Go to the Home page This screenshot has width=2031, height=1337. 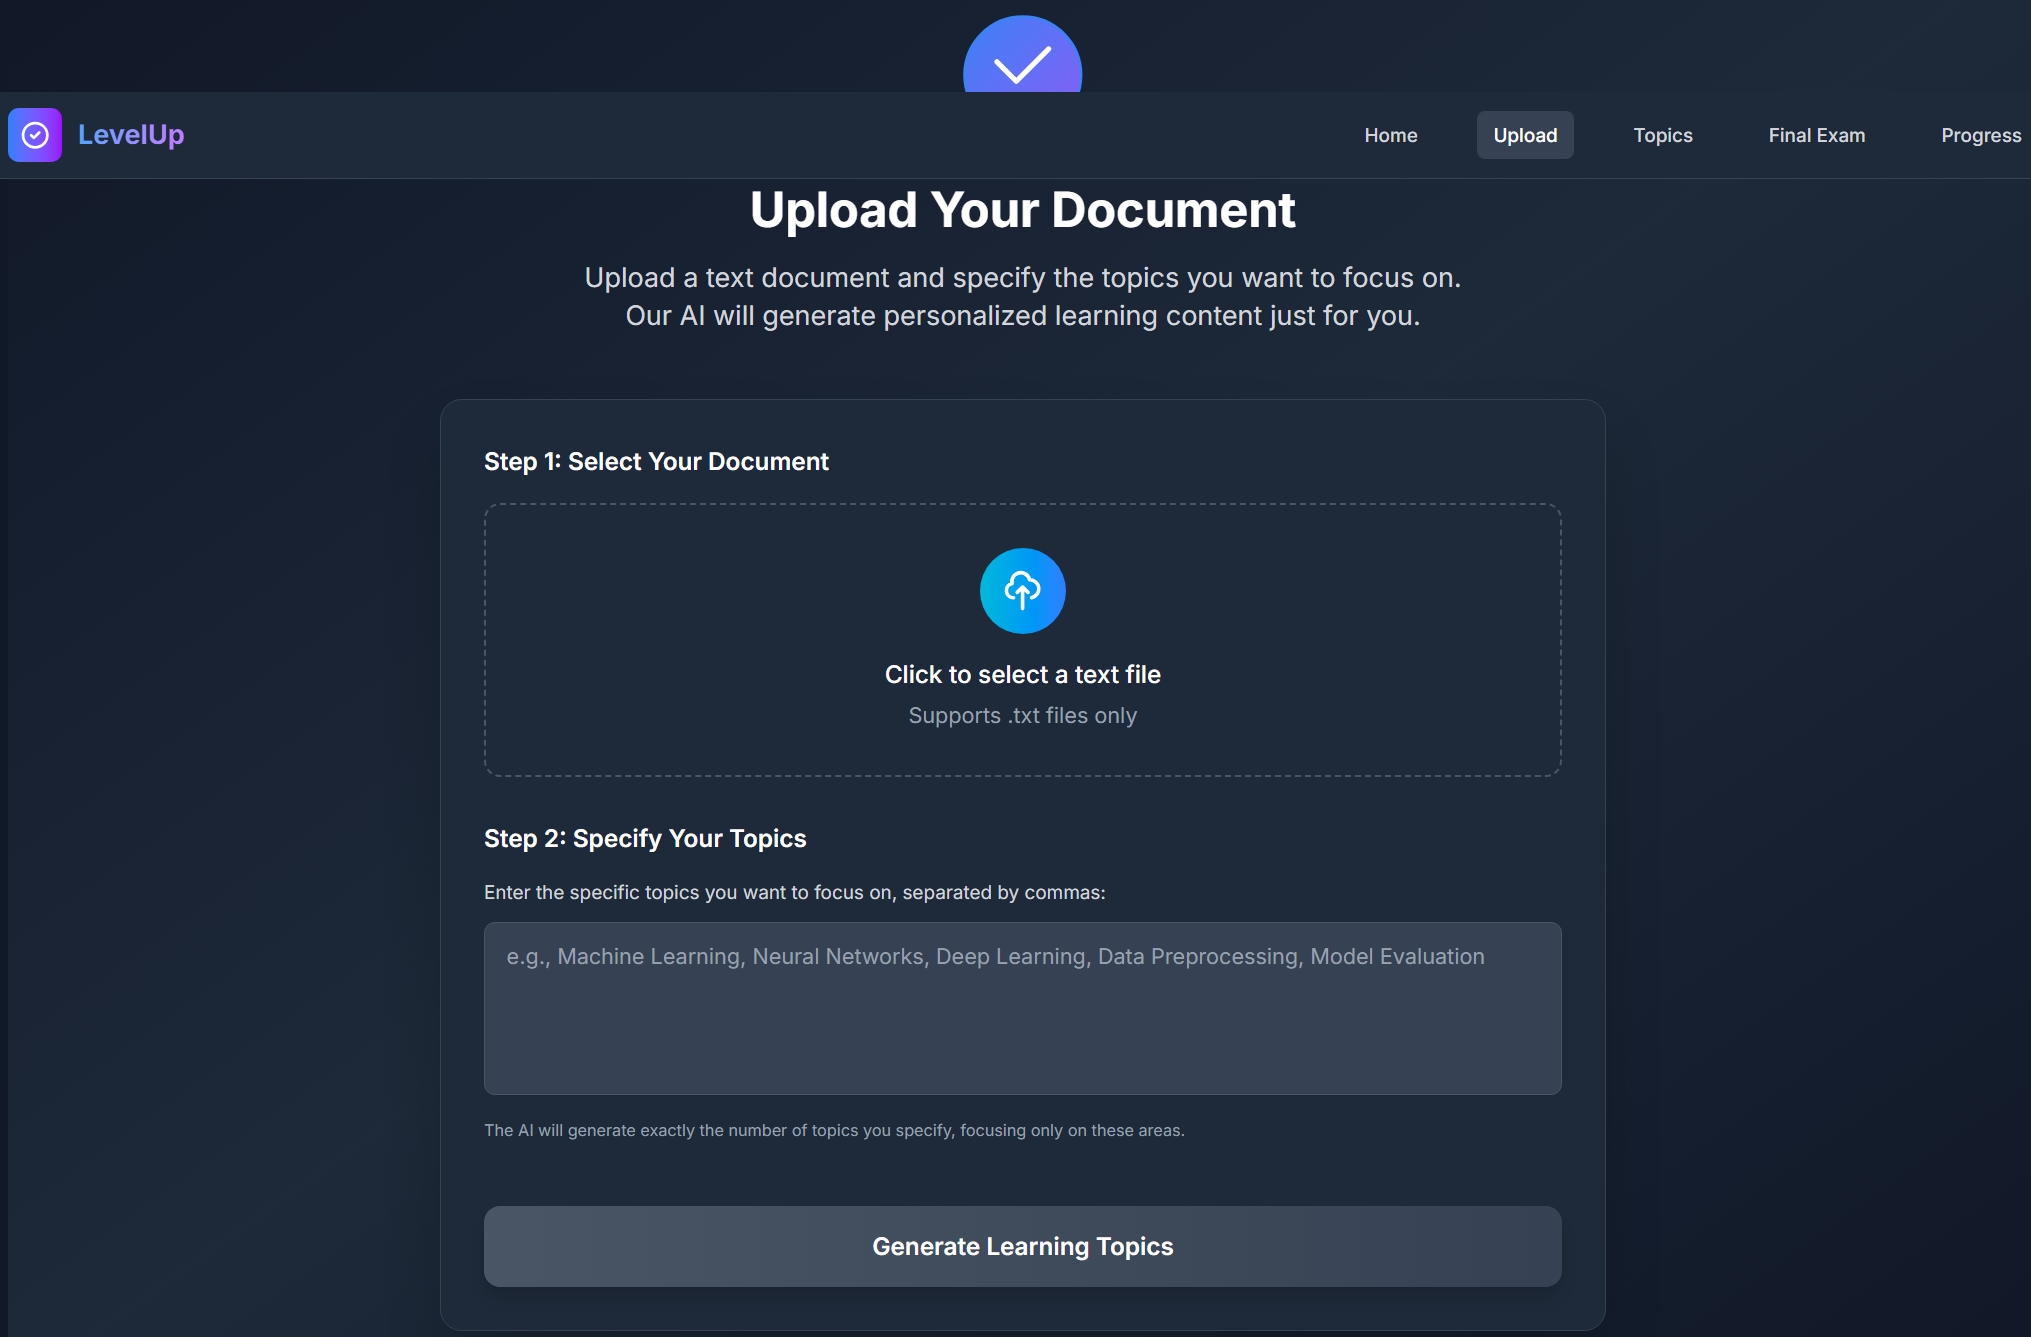click(x=1390, y=135)
